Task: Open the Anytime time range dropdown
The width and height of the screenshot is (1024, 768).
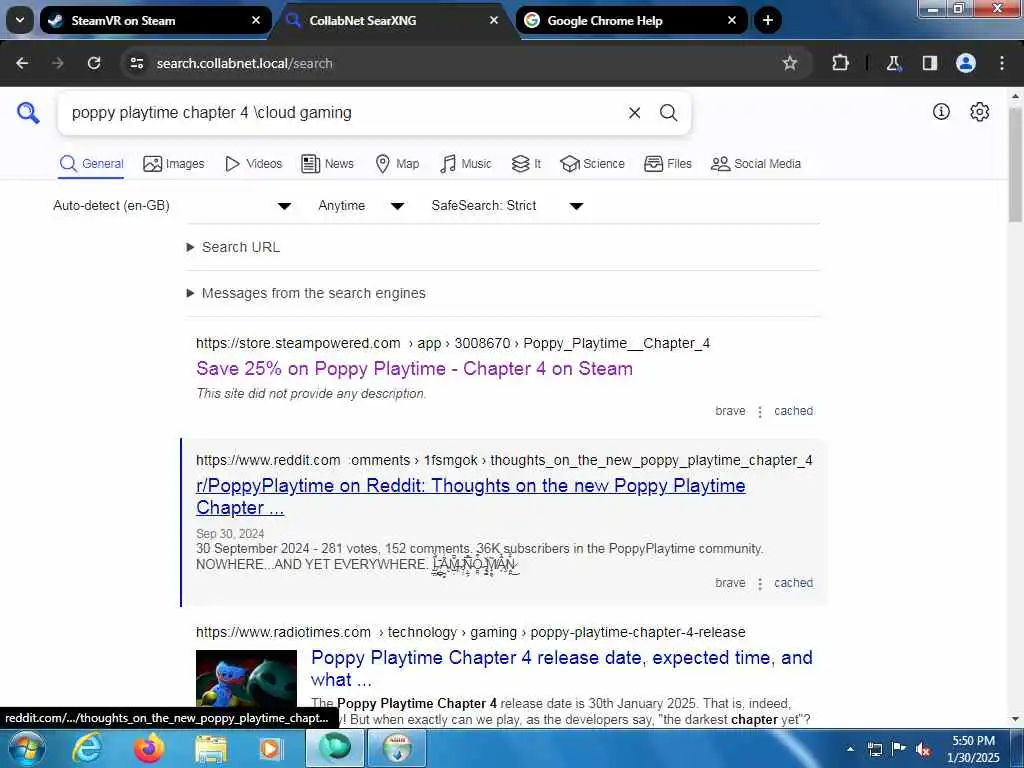Action: coord(361,206)
